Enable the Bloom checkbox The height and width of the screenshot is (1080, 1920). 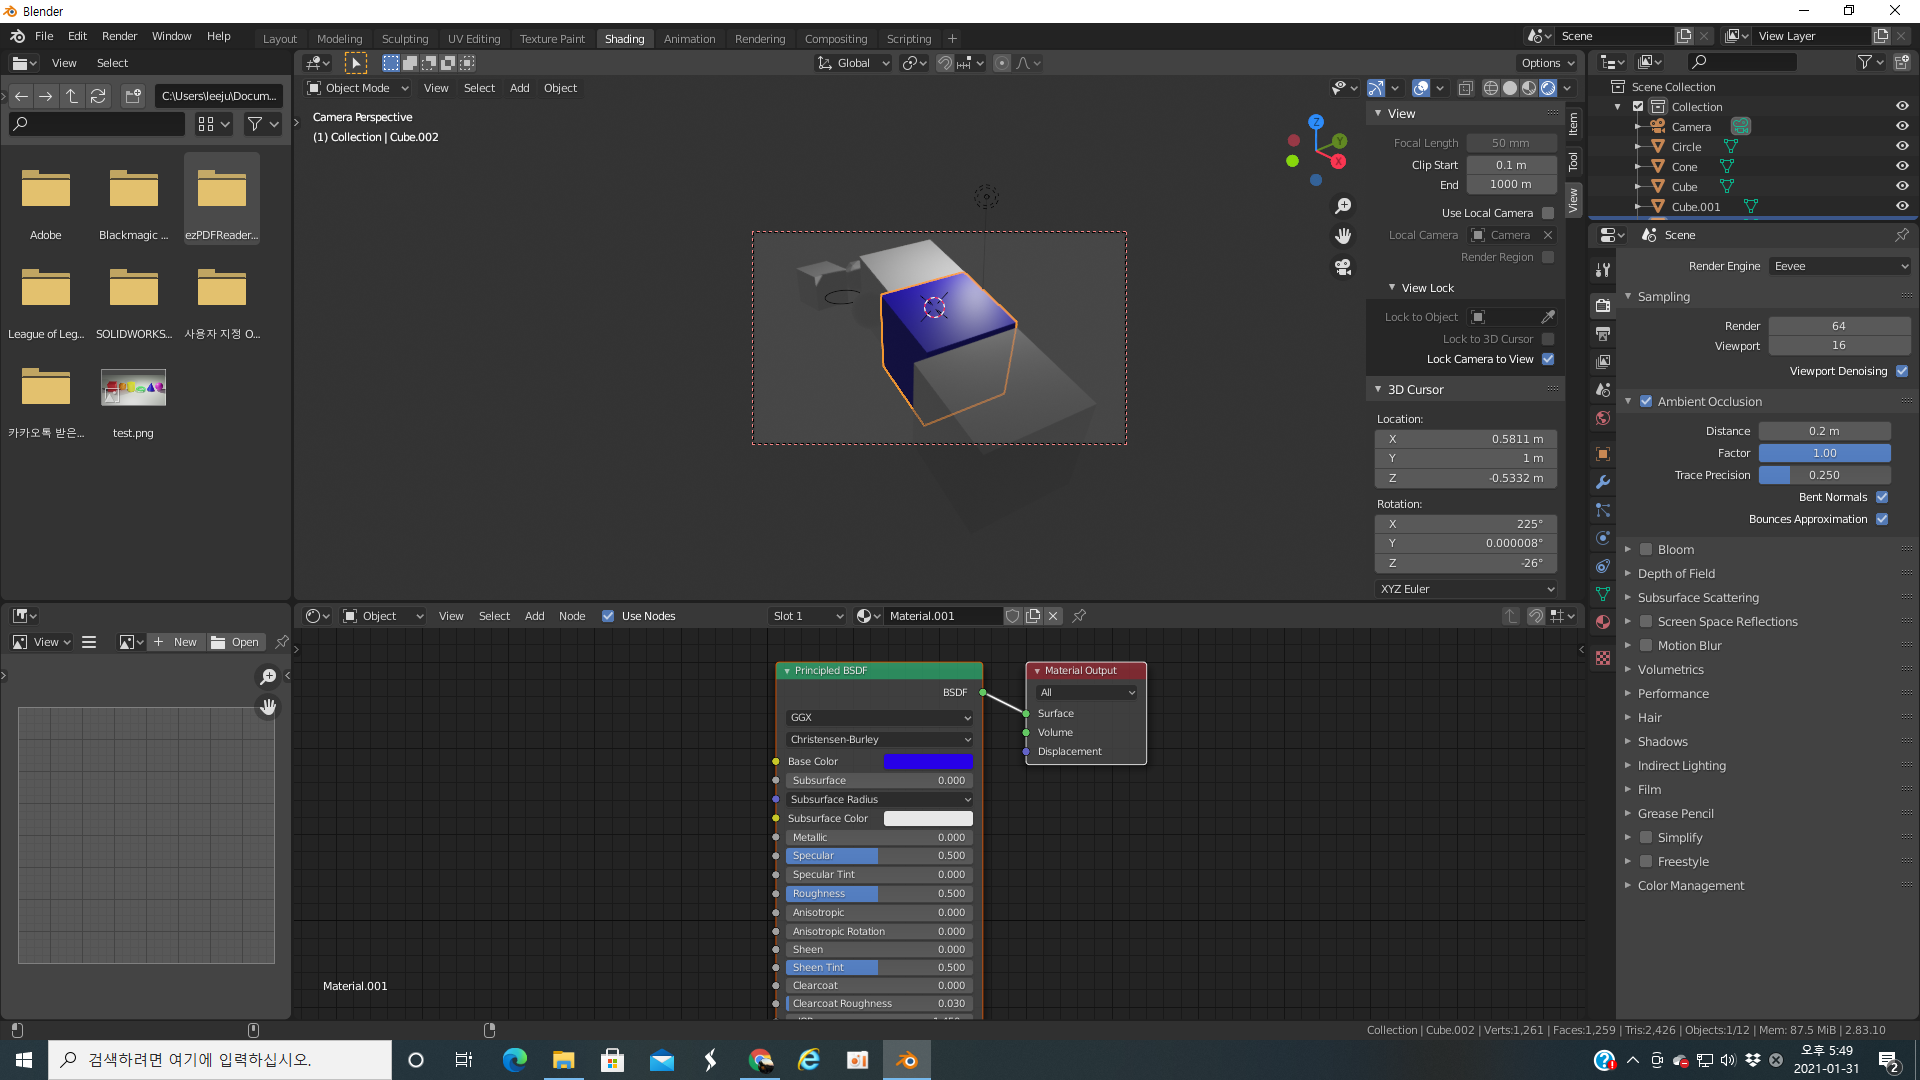coord(1646,550)
